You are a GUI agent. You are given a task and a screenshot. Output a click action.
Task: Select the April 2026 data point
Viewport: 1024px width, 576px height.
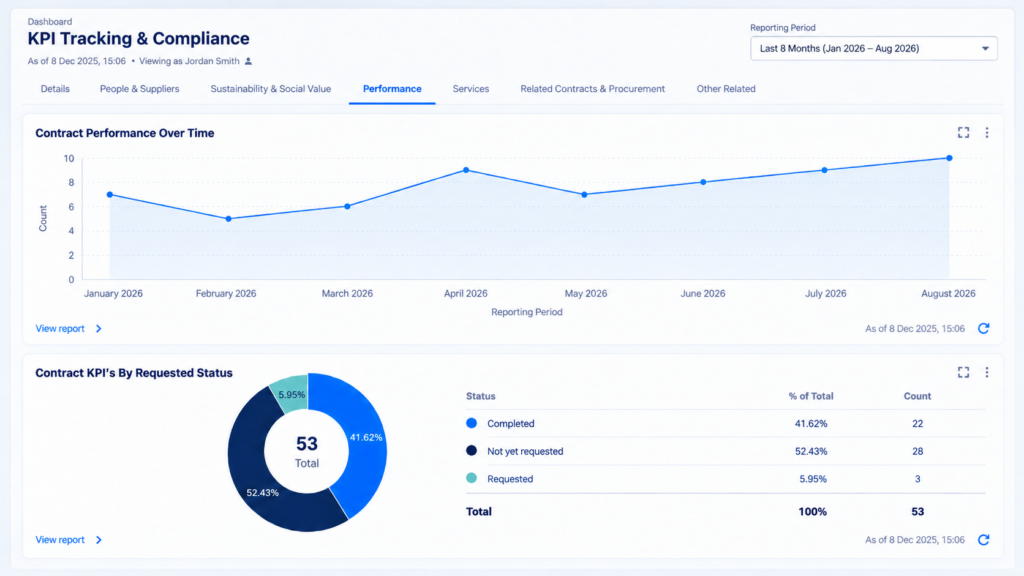[x=466, y=170]
